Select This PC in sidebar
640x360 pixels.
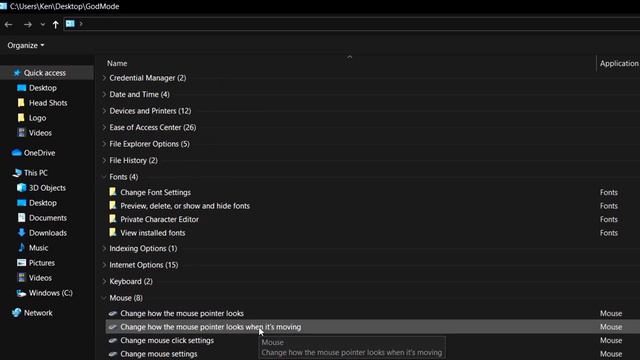tap(36, 173)
